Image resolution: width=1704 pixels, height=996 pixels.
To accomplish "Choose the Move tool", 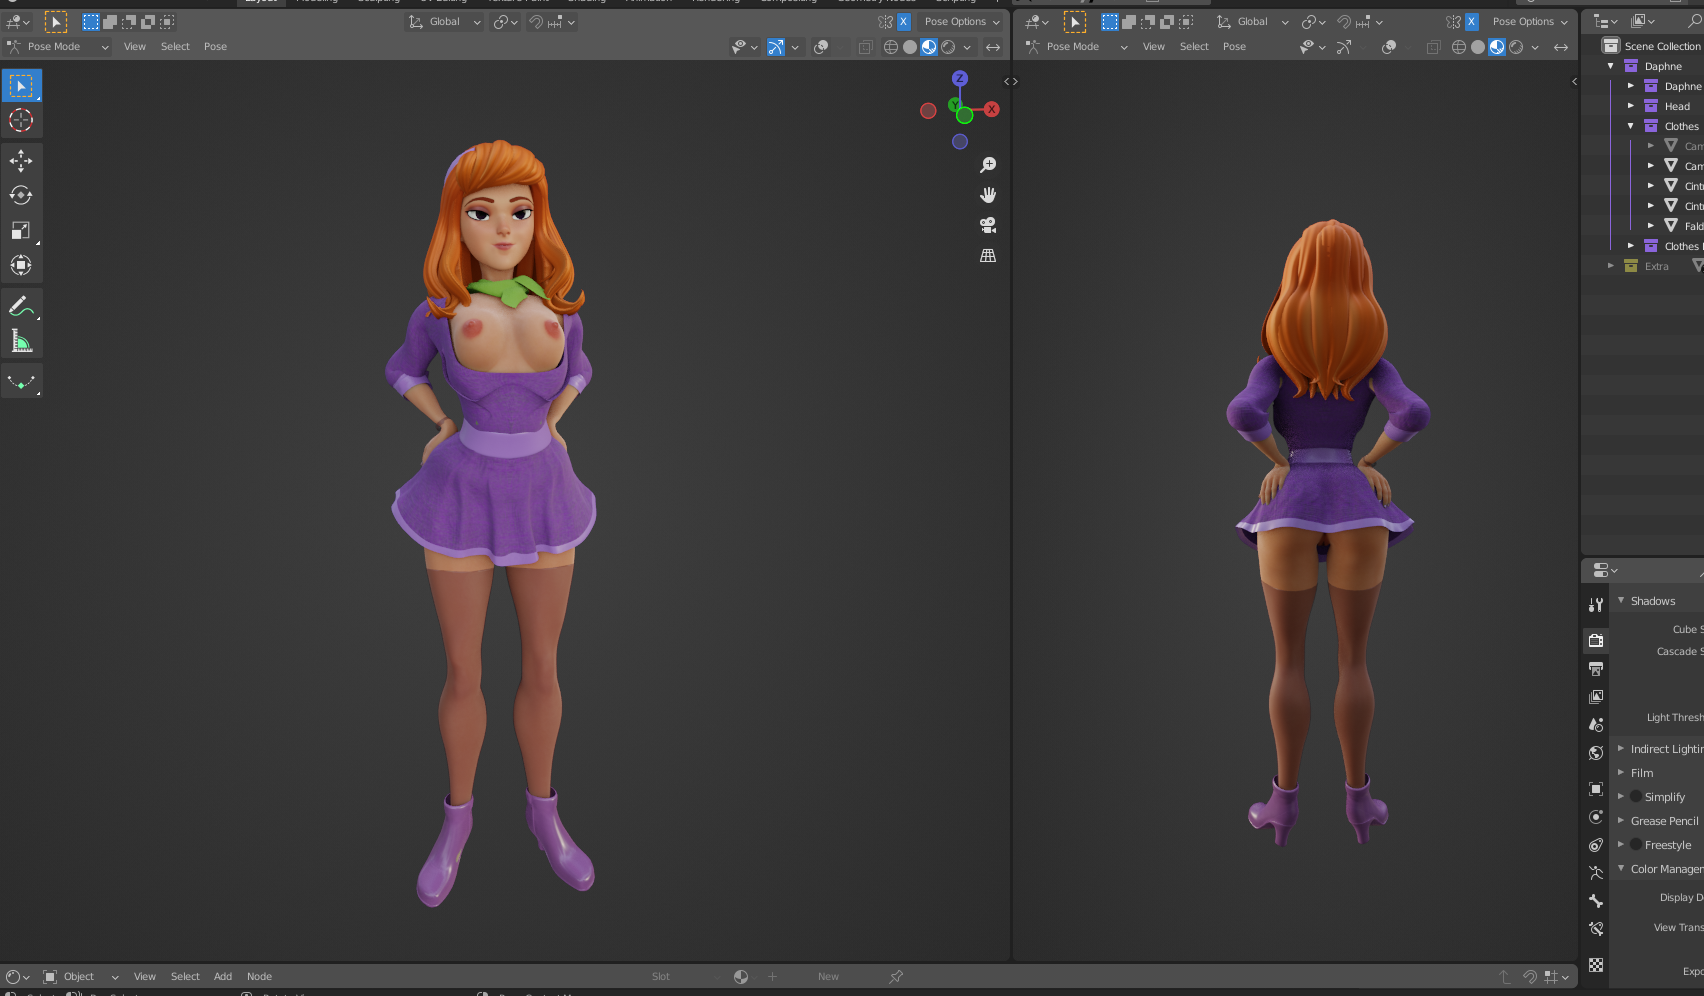I will click(21, 160).
